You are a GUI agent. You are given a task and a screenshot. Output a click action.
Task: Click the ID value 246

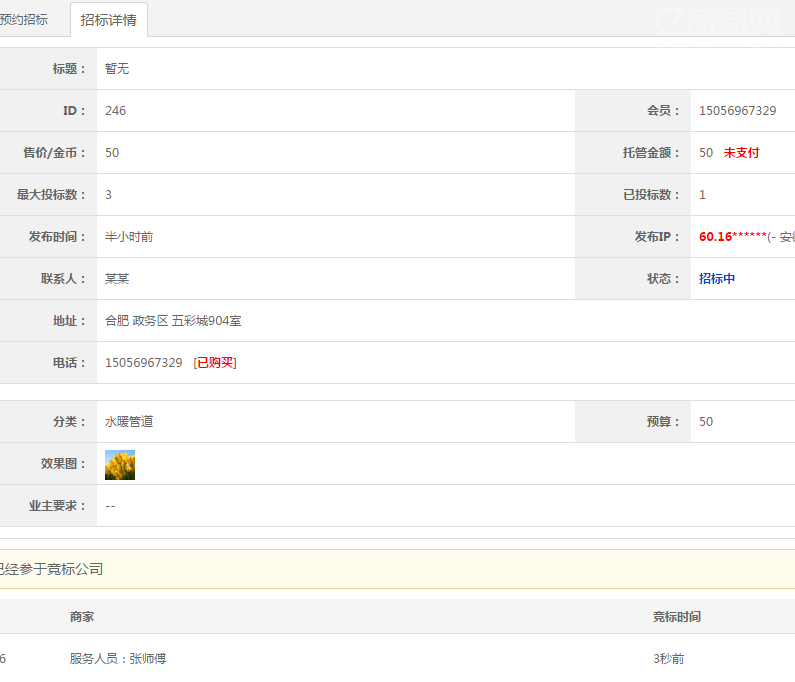pyautogui.click(x=116, y=111)
